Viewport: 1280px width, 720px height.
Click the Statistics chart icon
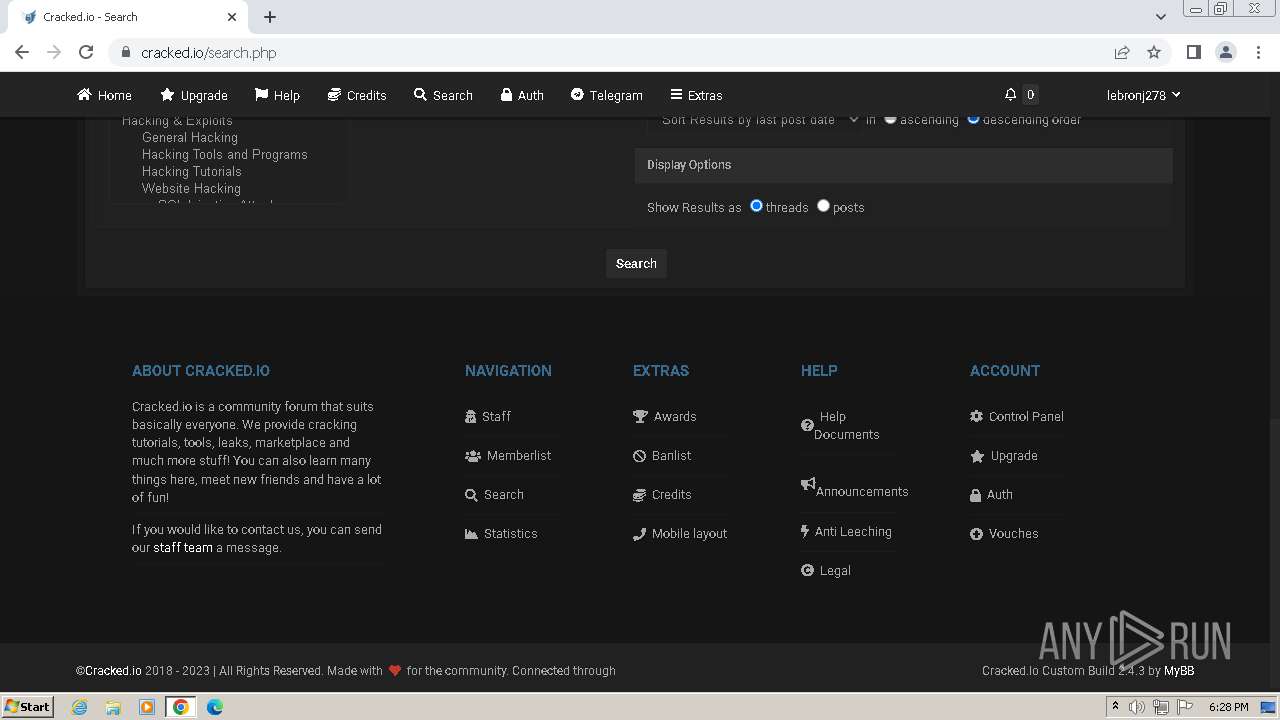(471, 534)
